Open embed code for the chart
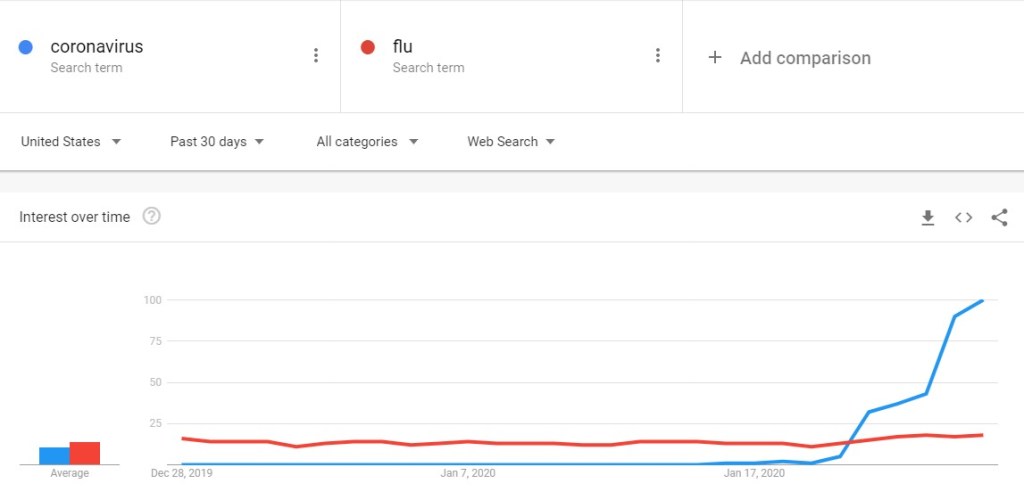The image size is (1024, 500). coord(963,217)
